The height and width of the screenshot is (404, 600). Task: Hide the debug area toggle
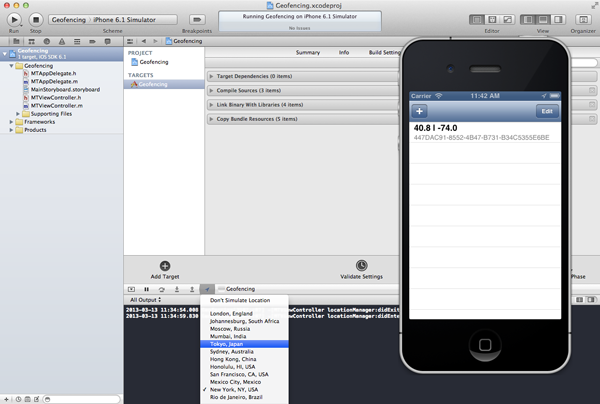click(131, 289)
